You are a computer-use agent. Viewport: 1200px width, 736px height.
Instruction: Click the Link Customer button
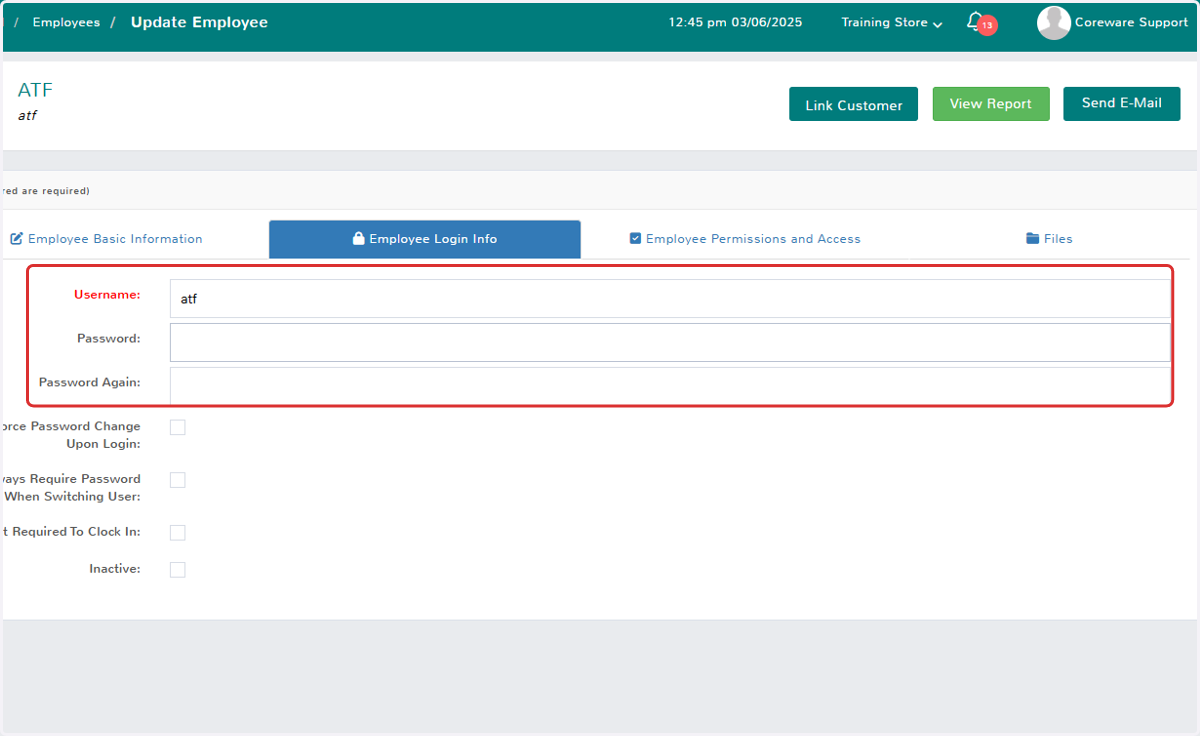click(854, 105)
